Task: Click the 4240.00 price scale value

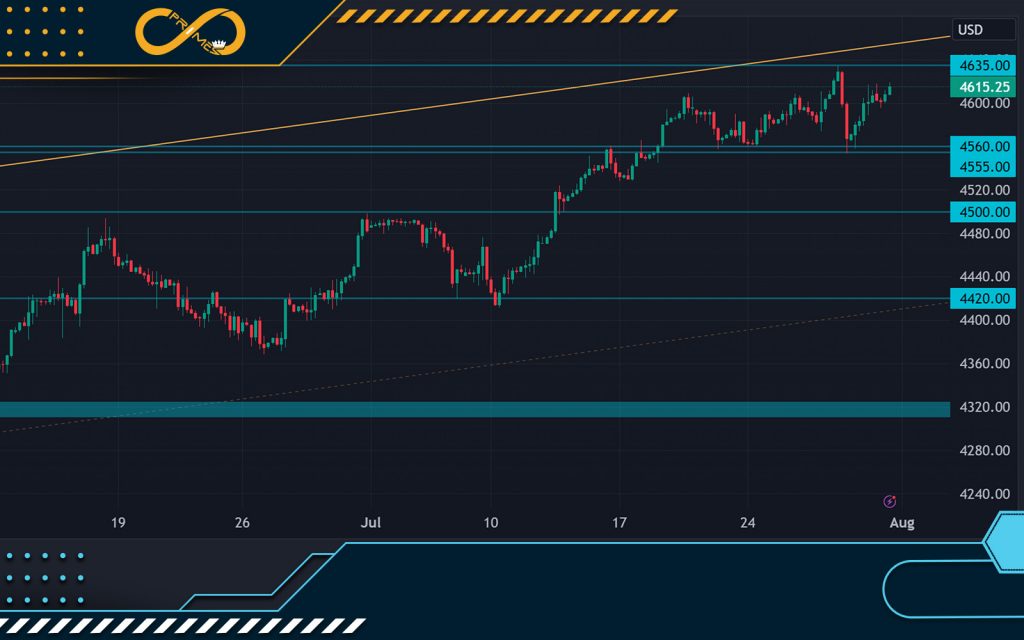Action: point(981,494)
